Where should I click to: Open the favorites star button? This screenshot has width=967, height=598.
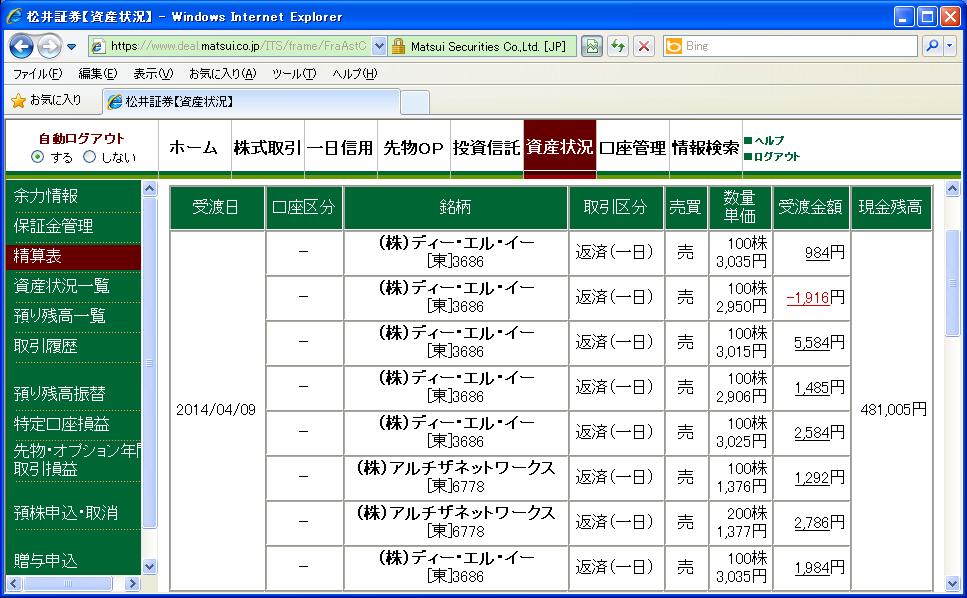coord(46,100)
